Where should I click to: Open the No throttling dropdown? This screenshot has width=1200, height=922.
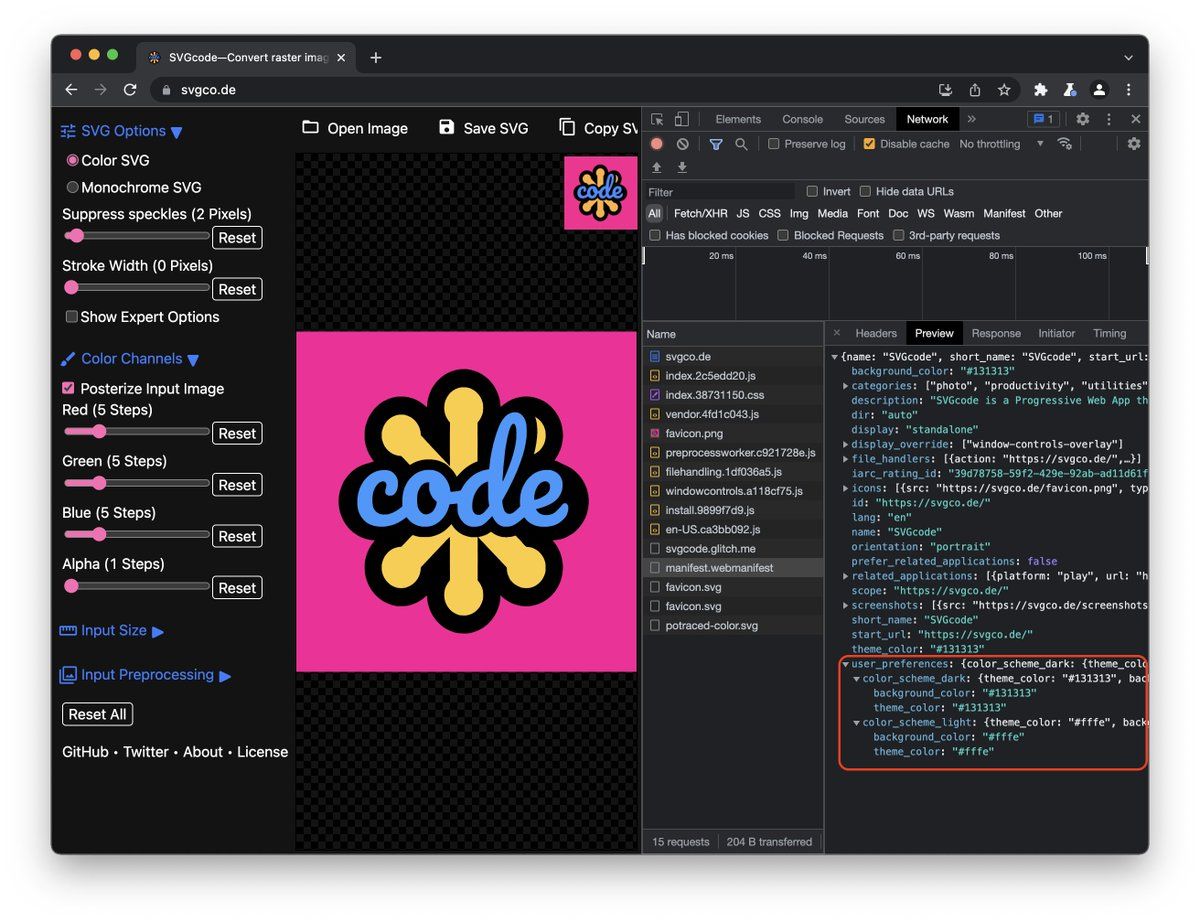pos(1000,144)
